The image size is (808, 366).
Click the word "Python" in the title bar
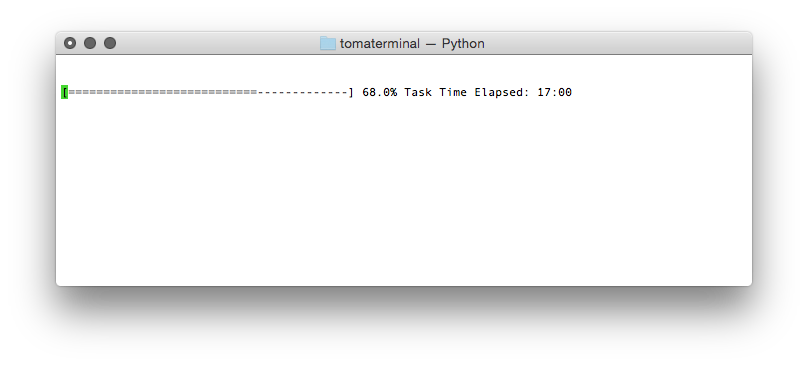click(x=463, y=44)
